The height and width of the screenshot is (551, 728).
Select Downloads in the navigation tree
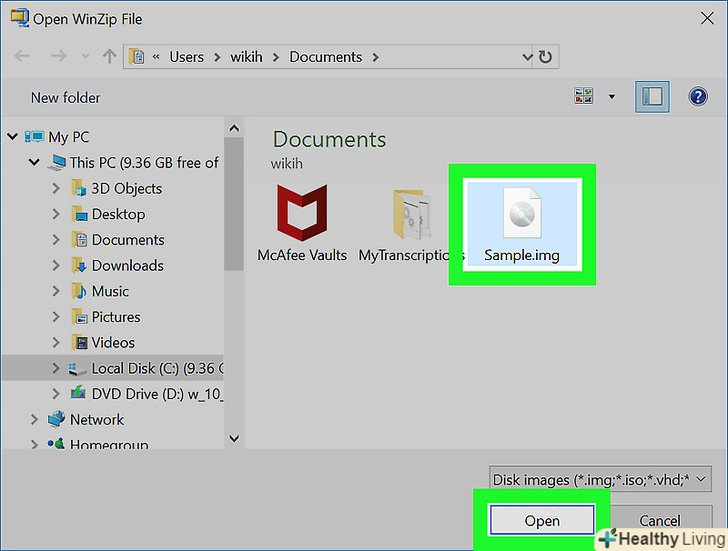point(127,265)
